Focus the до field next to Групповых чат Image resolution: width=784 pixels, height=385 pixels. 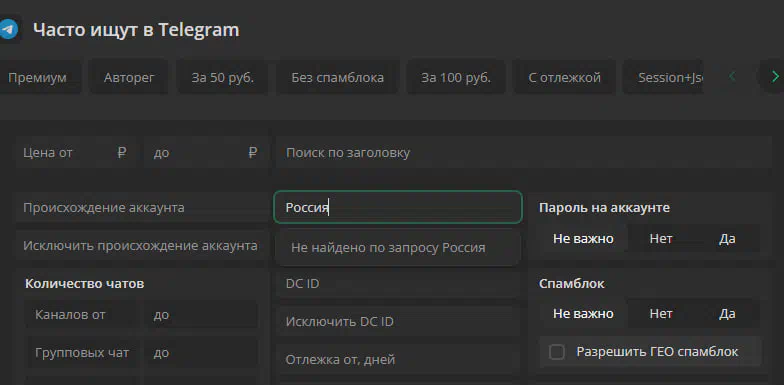click(x=201, y=352)
